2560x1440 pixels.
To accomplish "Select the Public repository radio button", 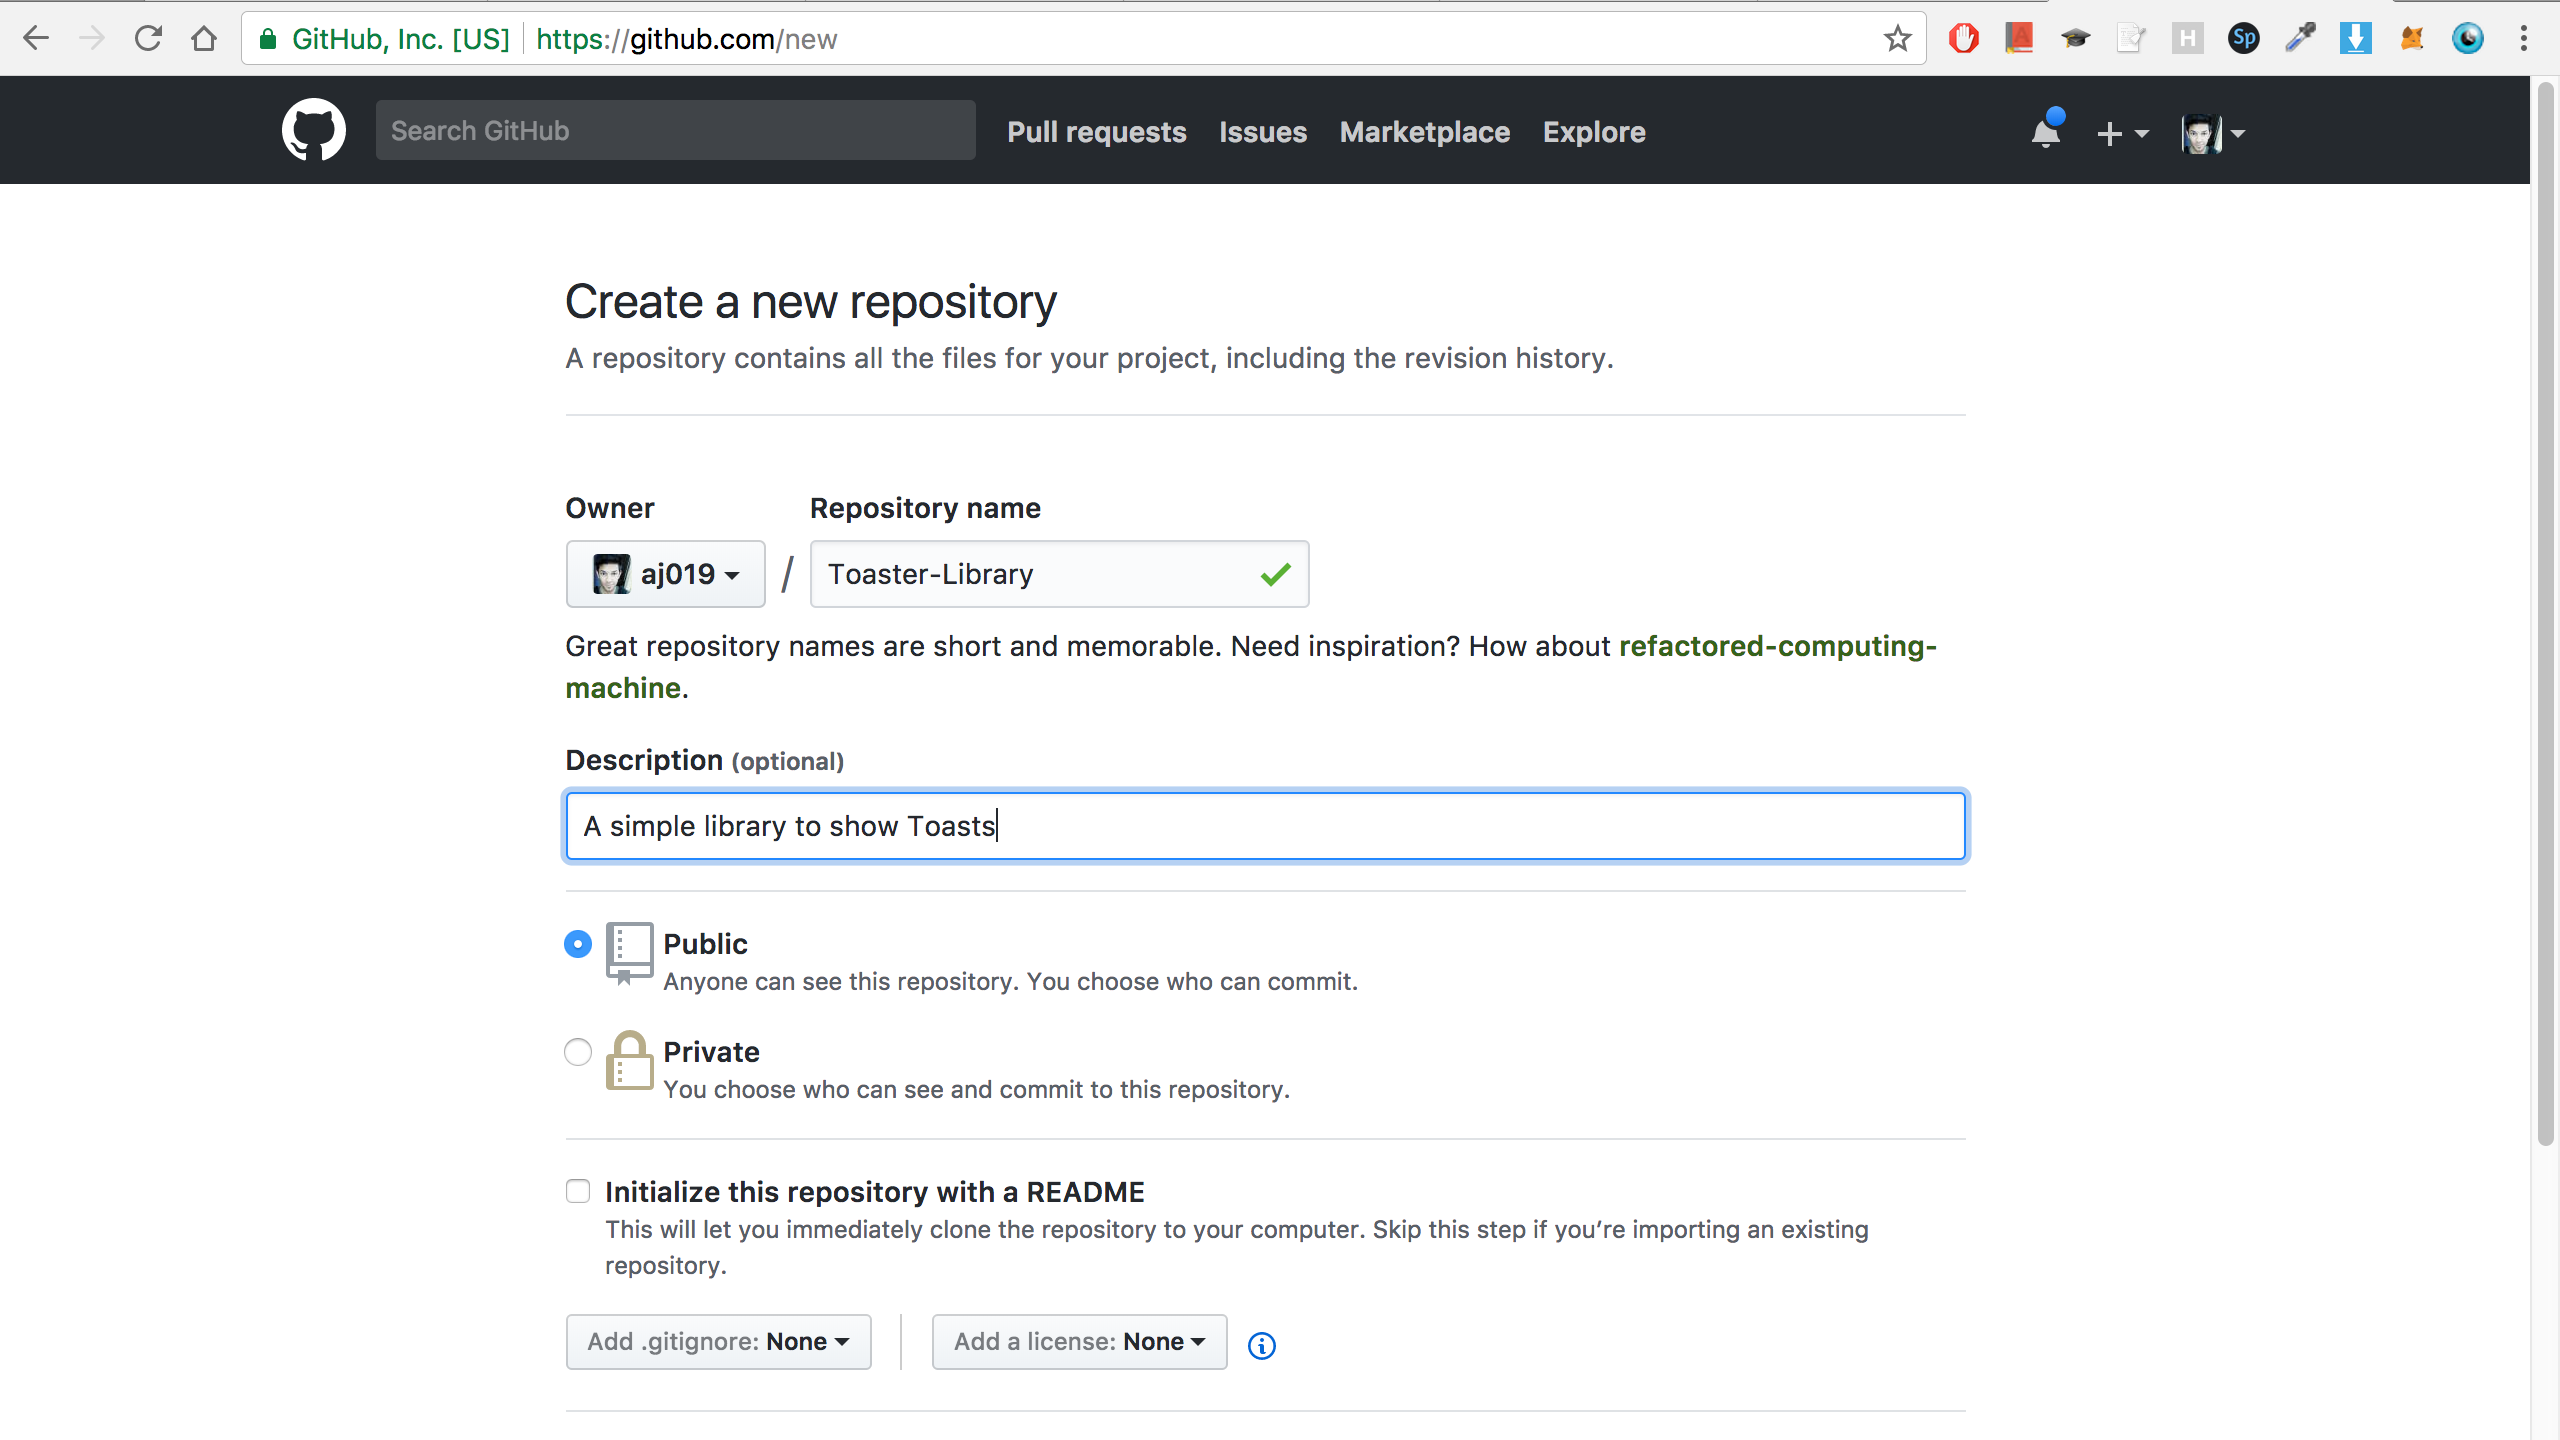I will pos(577,943).
